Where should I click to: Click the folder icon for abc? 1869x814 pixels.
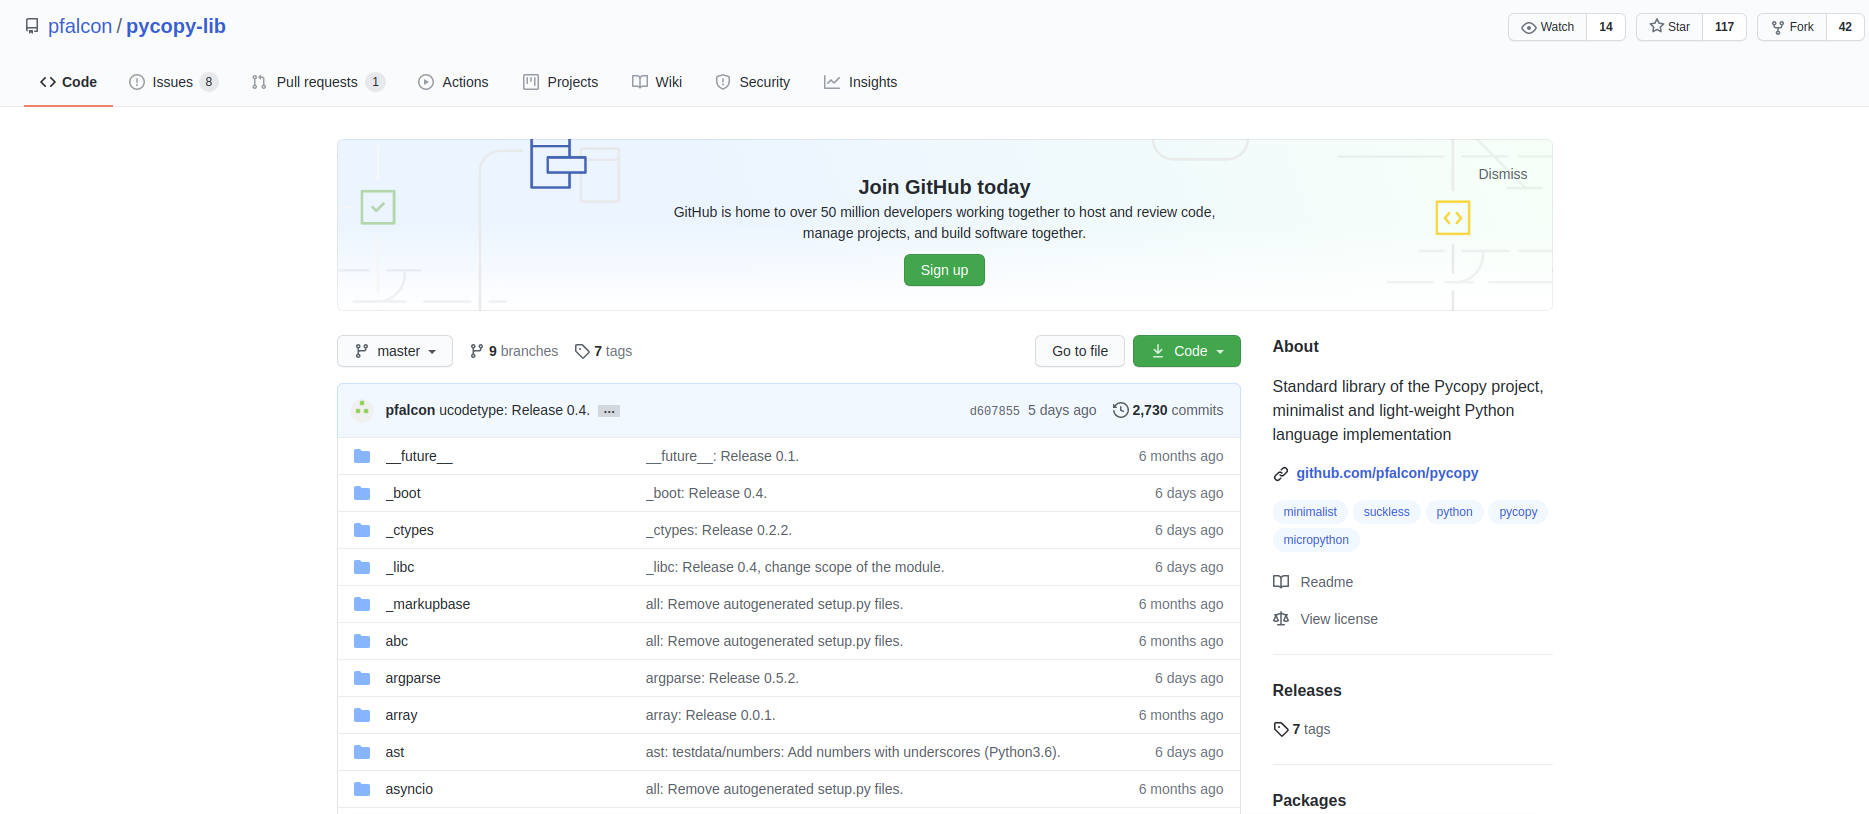[362, 641]
